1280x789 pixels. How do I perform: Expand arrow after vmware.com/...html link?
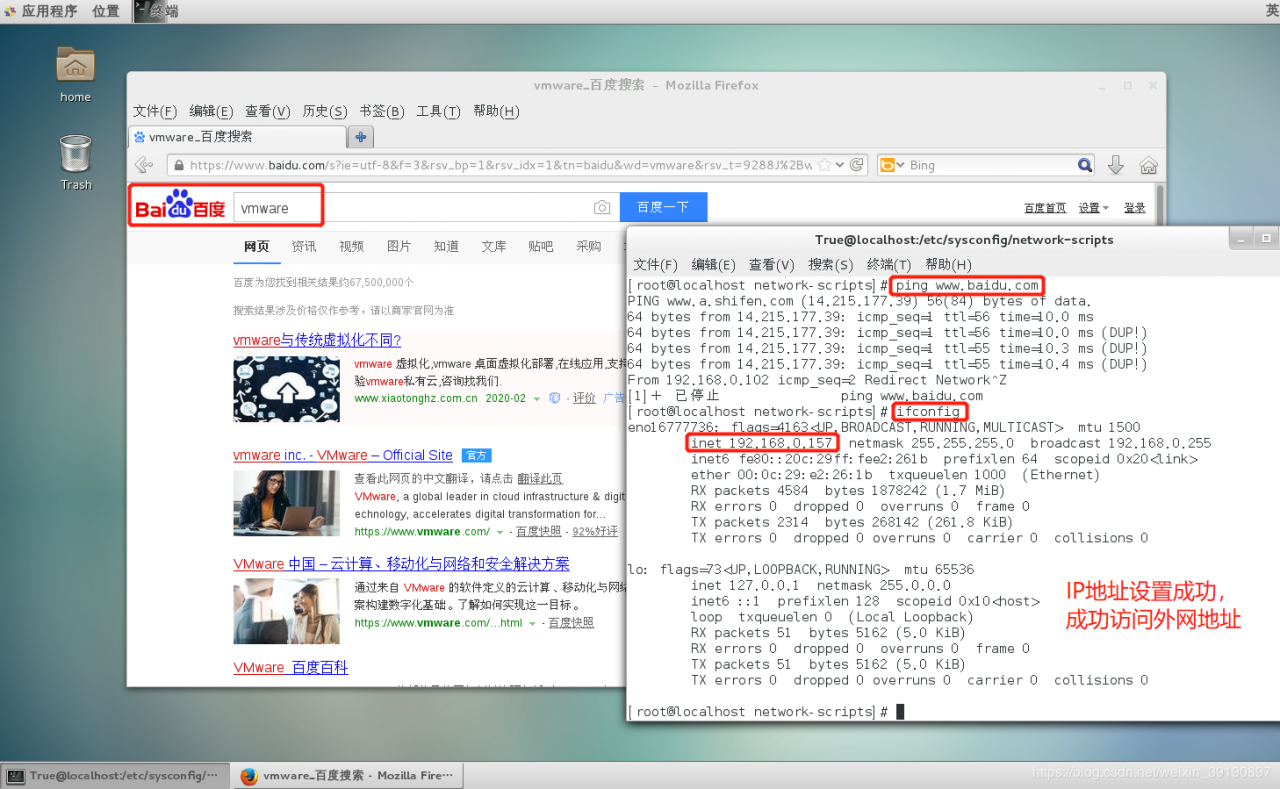pyautogui.click(x=531, y=623)
